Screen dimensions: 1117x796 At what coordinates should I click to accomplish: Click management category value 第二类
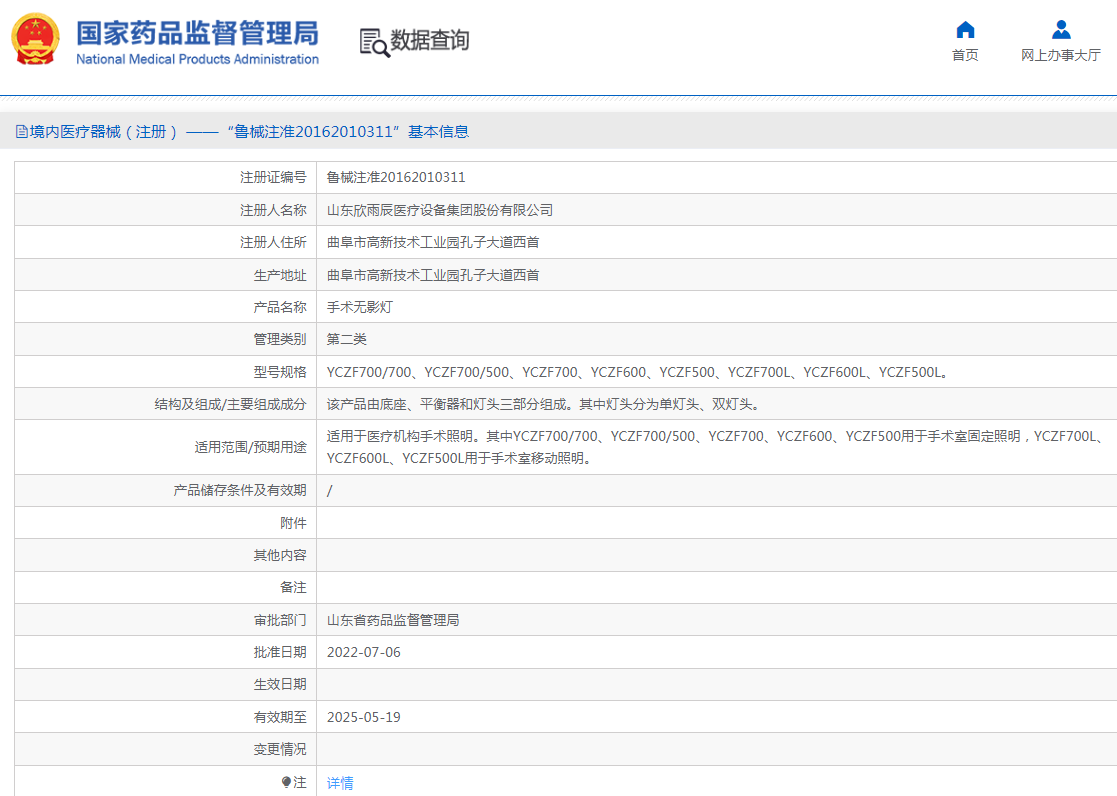[347, 340]
